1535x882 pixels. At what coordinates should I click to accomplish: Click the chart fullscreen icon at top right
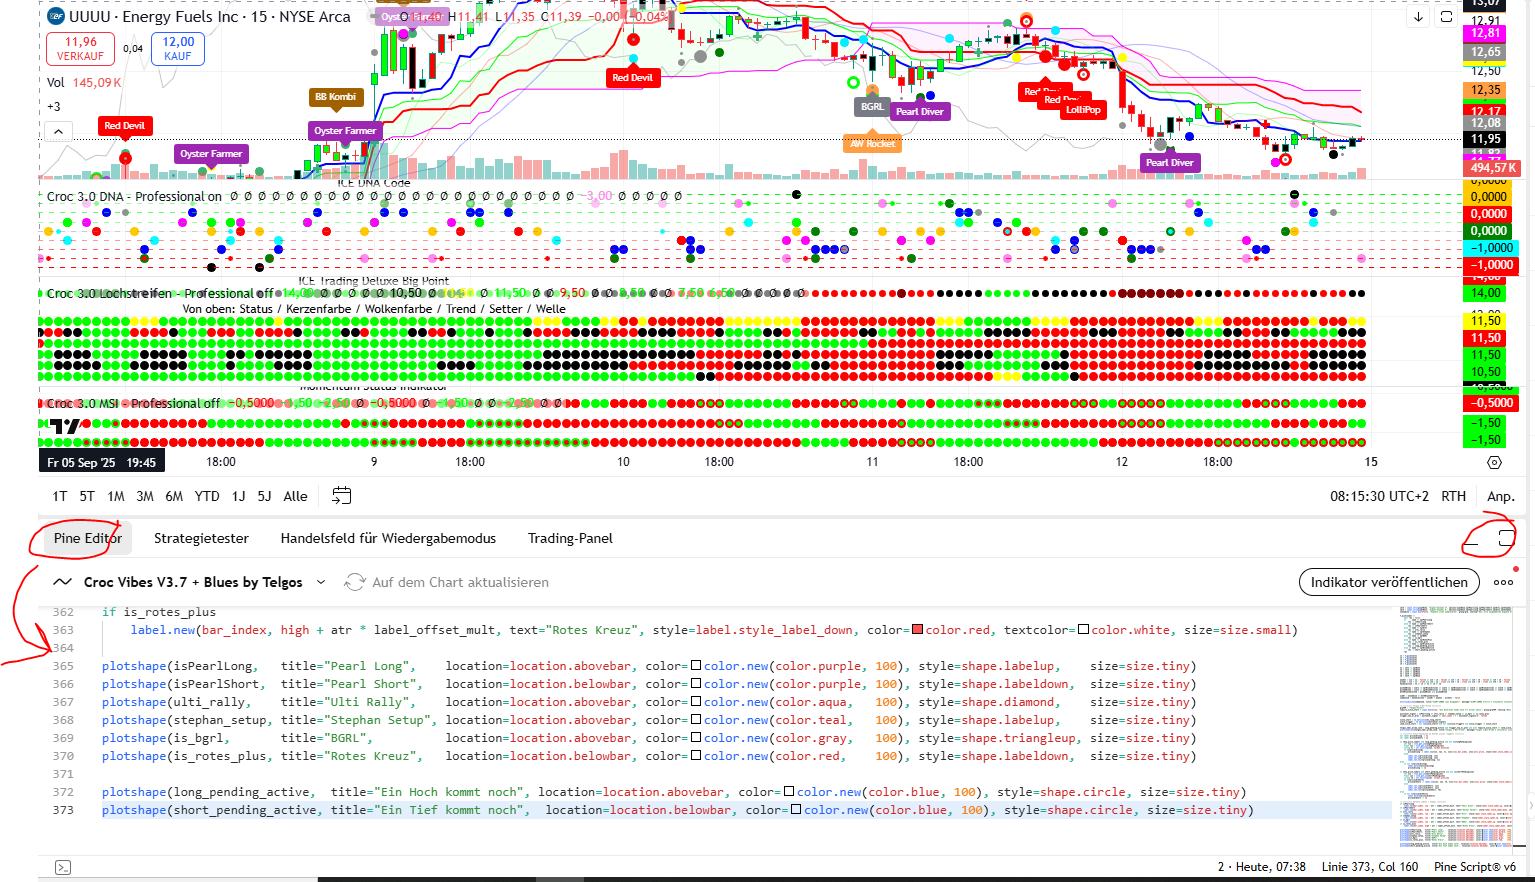pos(1446,17)
